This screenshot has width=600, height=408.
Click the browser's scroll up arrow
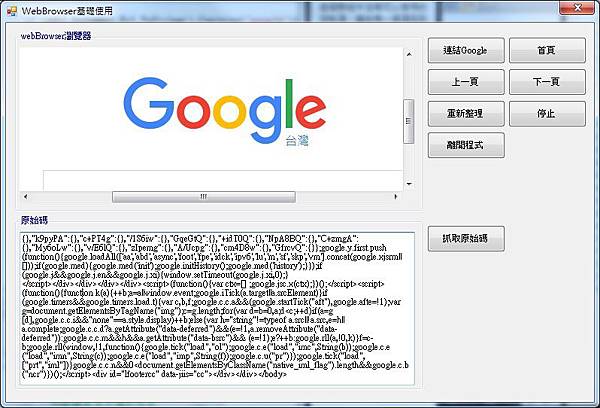[409, 54]
